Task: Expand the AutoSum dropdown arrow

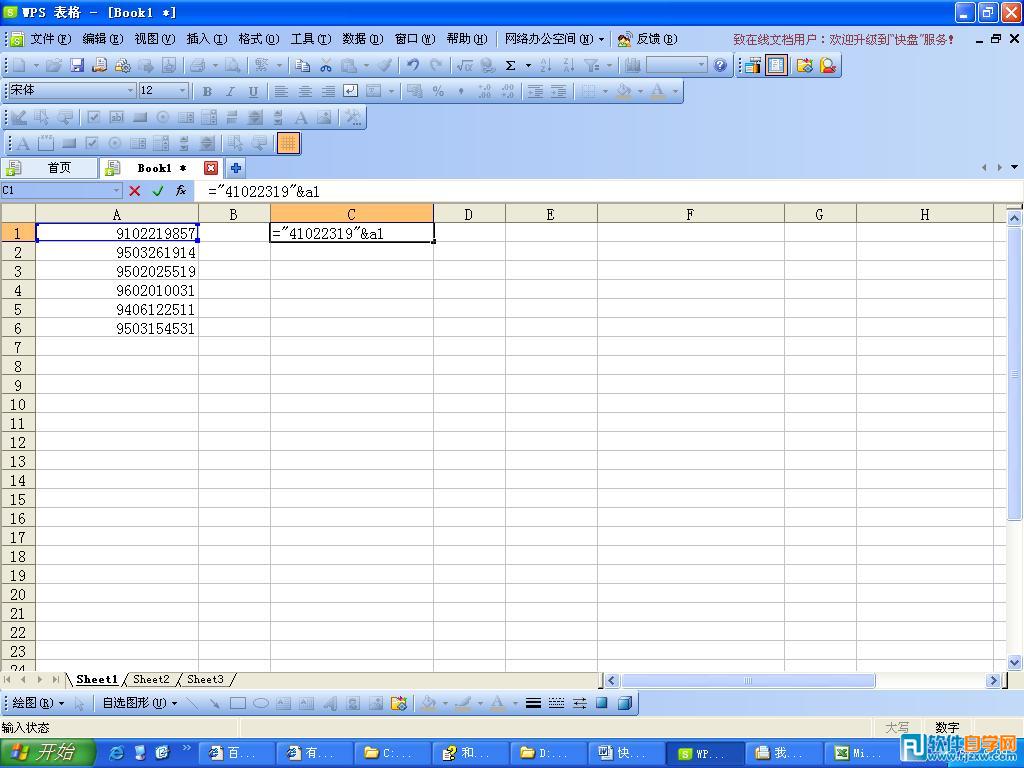Action: (528, 65)
